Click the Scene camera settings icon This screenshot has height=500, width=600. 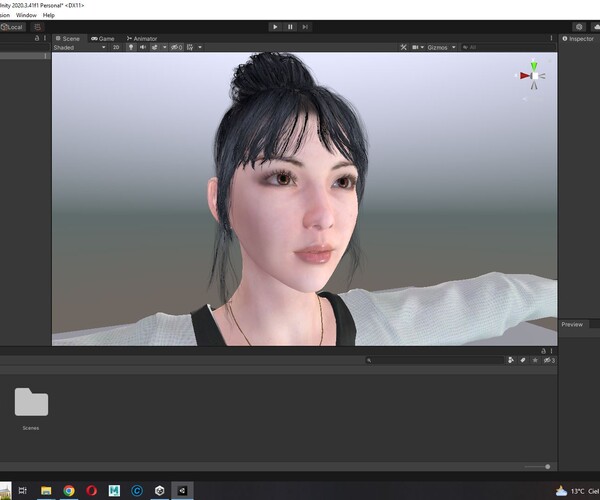[x=415, y=47]
